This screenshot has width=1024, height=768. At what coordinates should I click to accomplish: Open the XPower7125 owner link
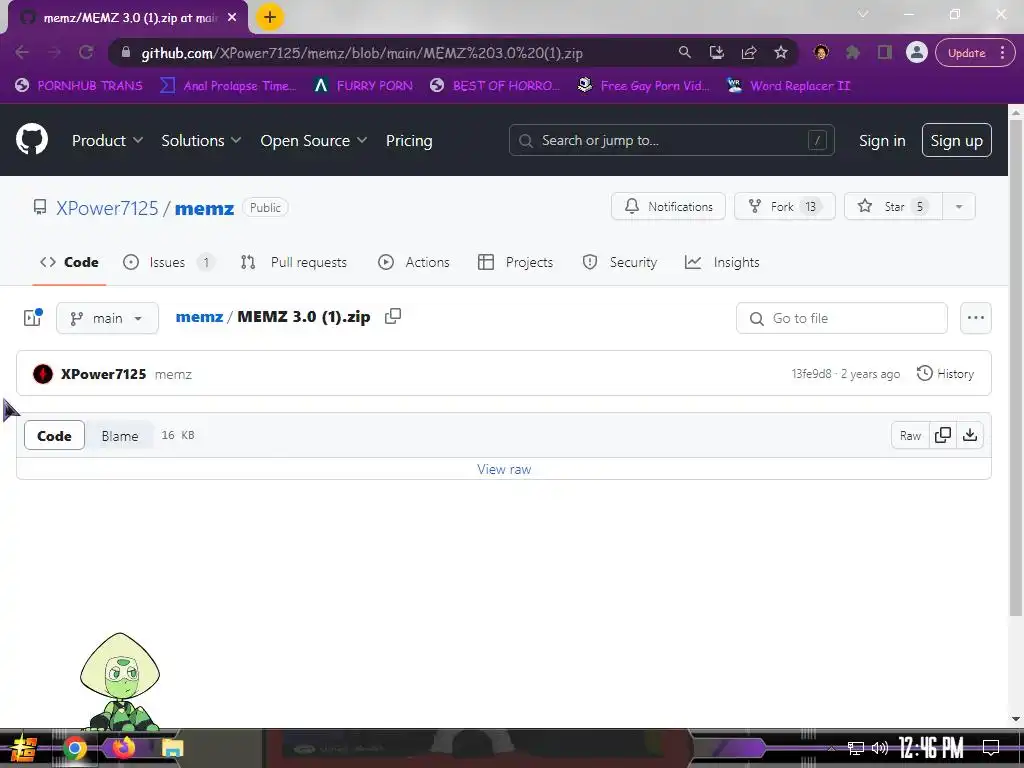pyautogui.click(x=107, y=208)
